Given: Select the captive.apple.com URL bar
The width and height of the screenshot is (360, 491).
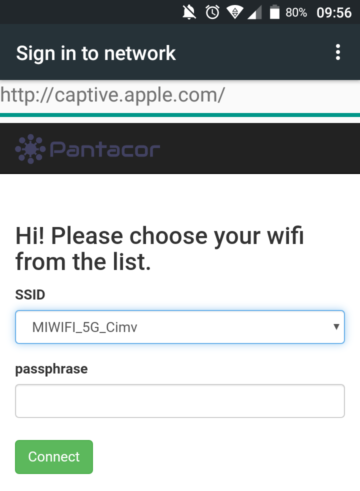Looking at the screenshot, I should tap(180, 96).
